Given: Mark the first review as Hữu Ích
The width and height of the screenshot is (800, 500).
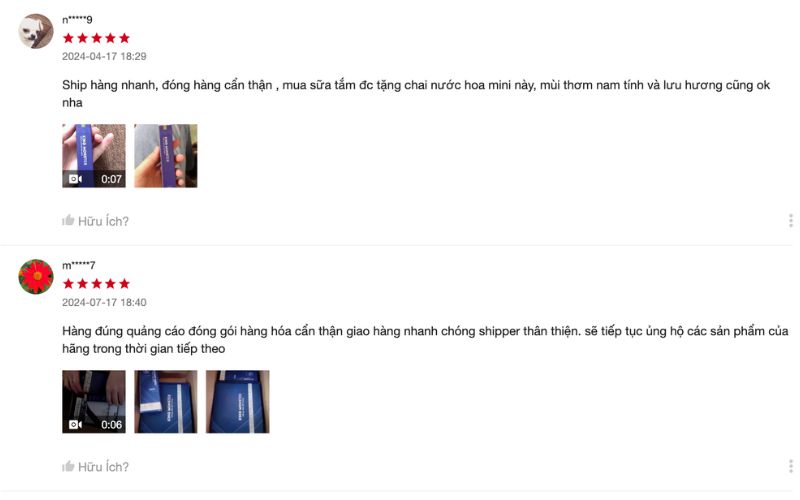Looking at the screenshot, I should (x=95, y=221).
